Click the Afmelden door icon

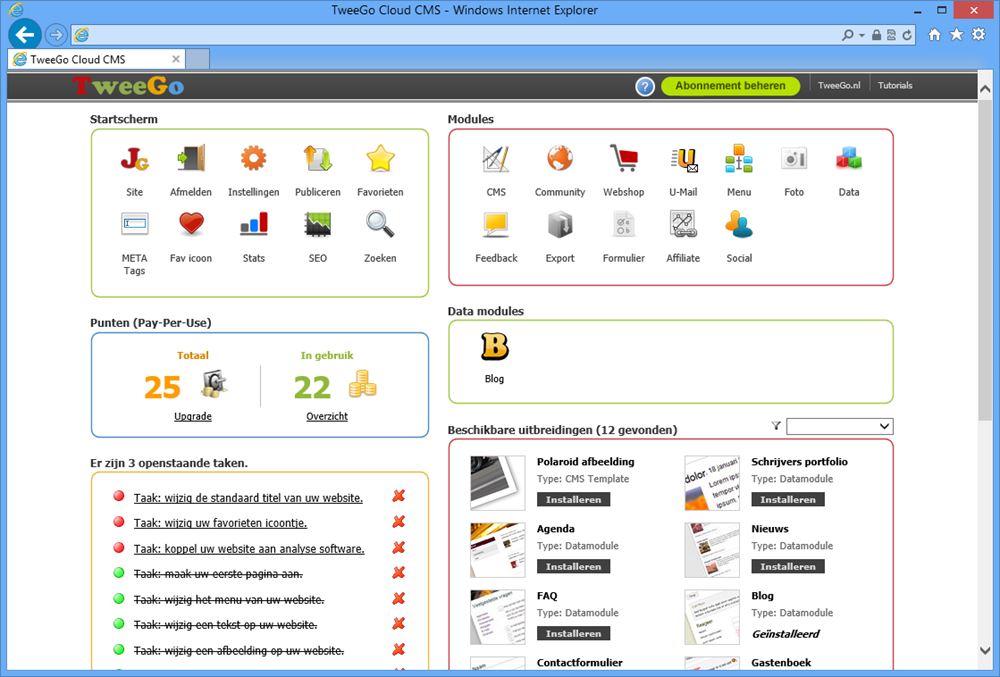[191, 159]
